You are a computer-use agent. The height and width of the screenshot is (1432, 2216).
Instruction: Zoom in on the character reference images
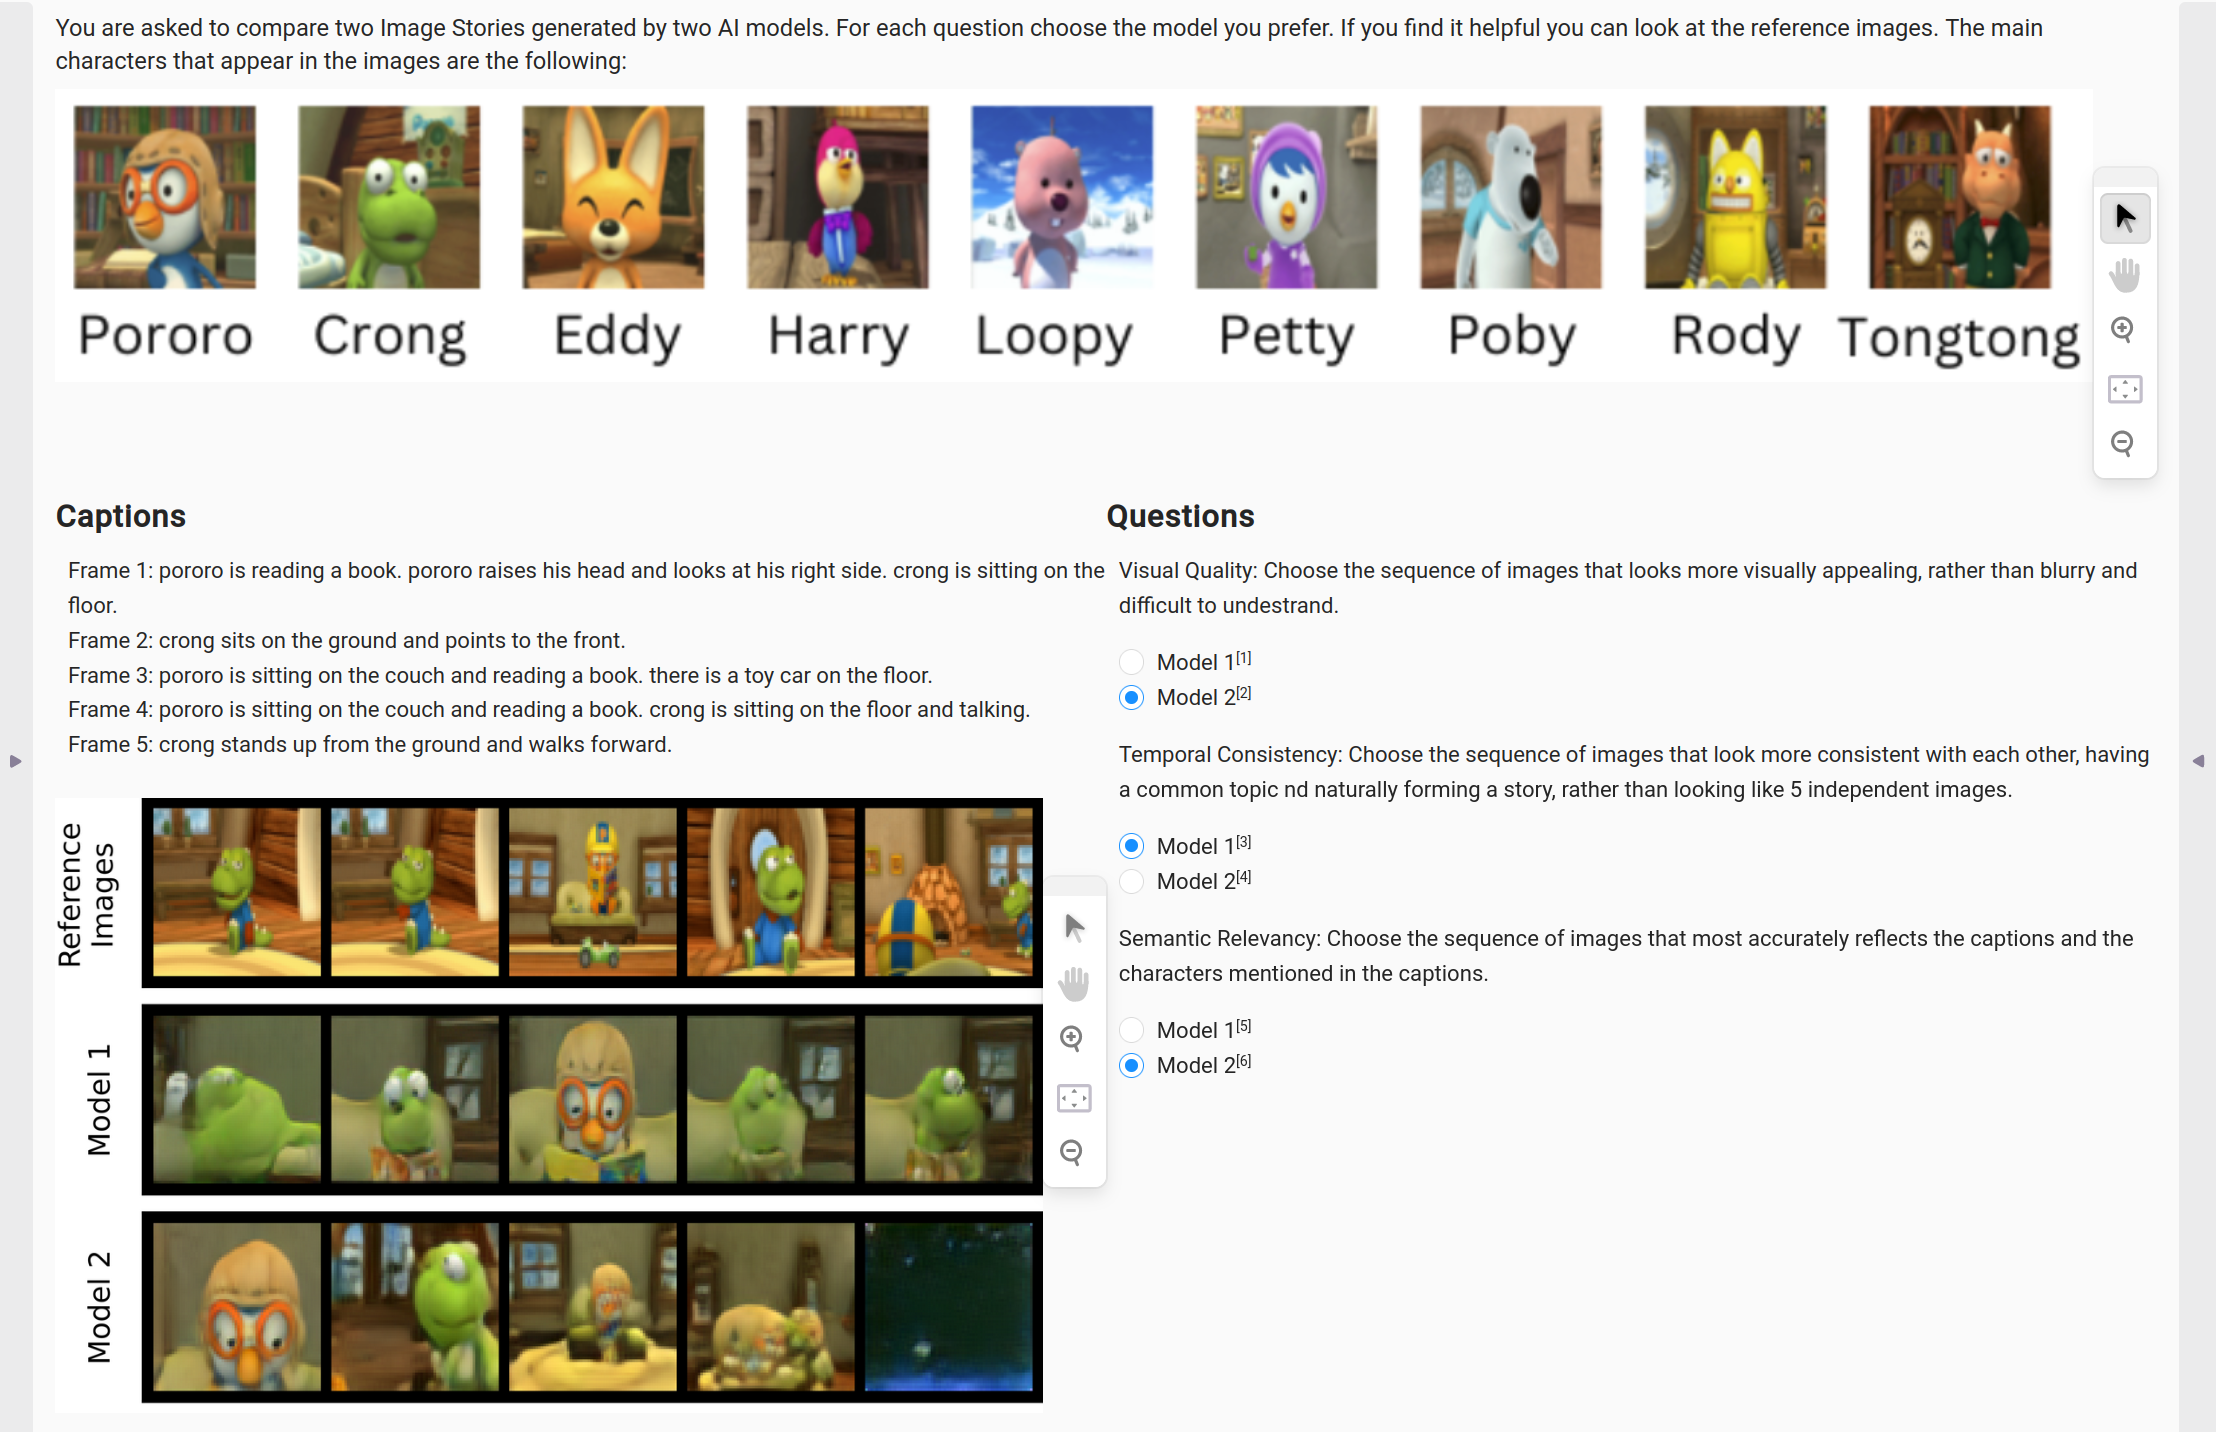pos(2122,329)
